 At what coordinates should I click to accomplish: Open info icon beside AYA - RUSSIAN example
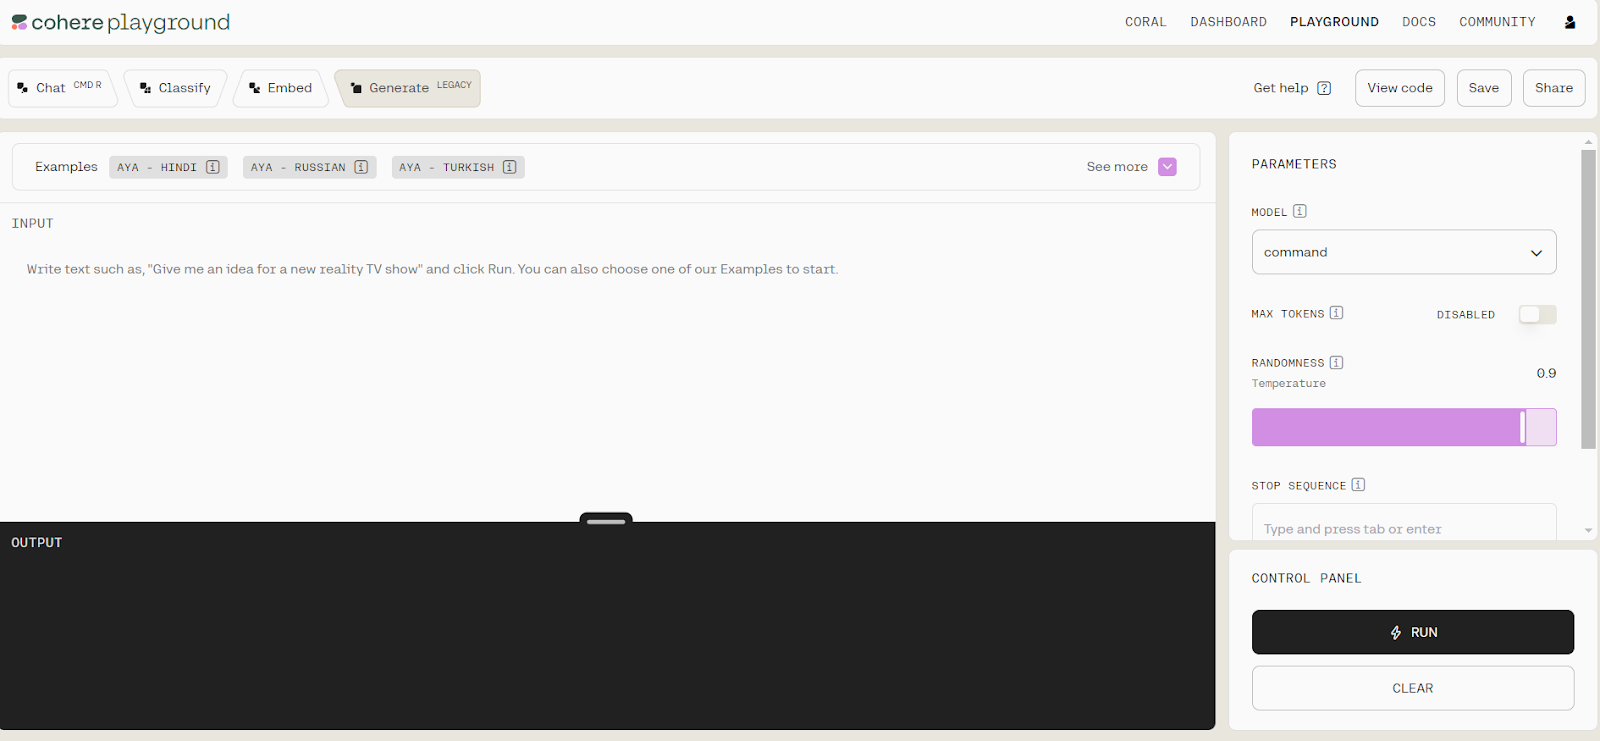point(361,167)
